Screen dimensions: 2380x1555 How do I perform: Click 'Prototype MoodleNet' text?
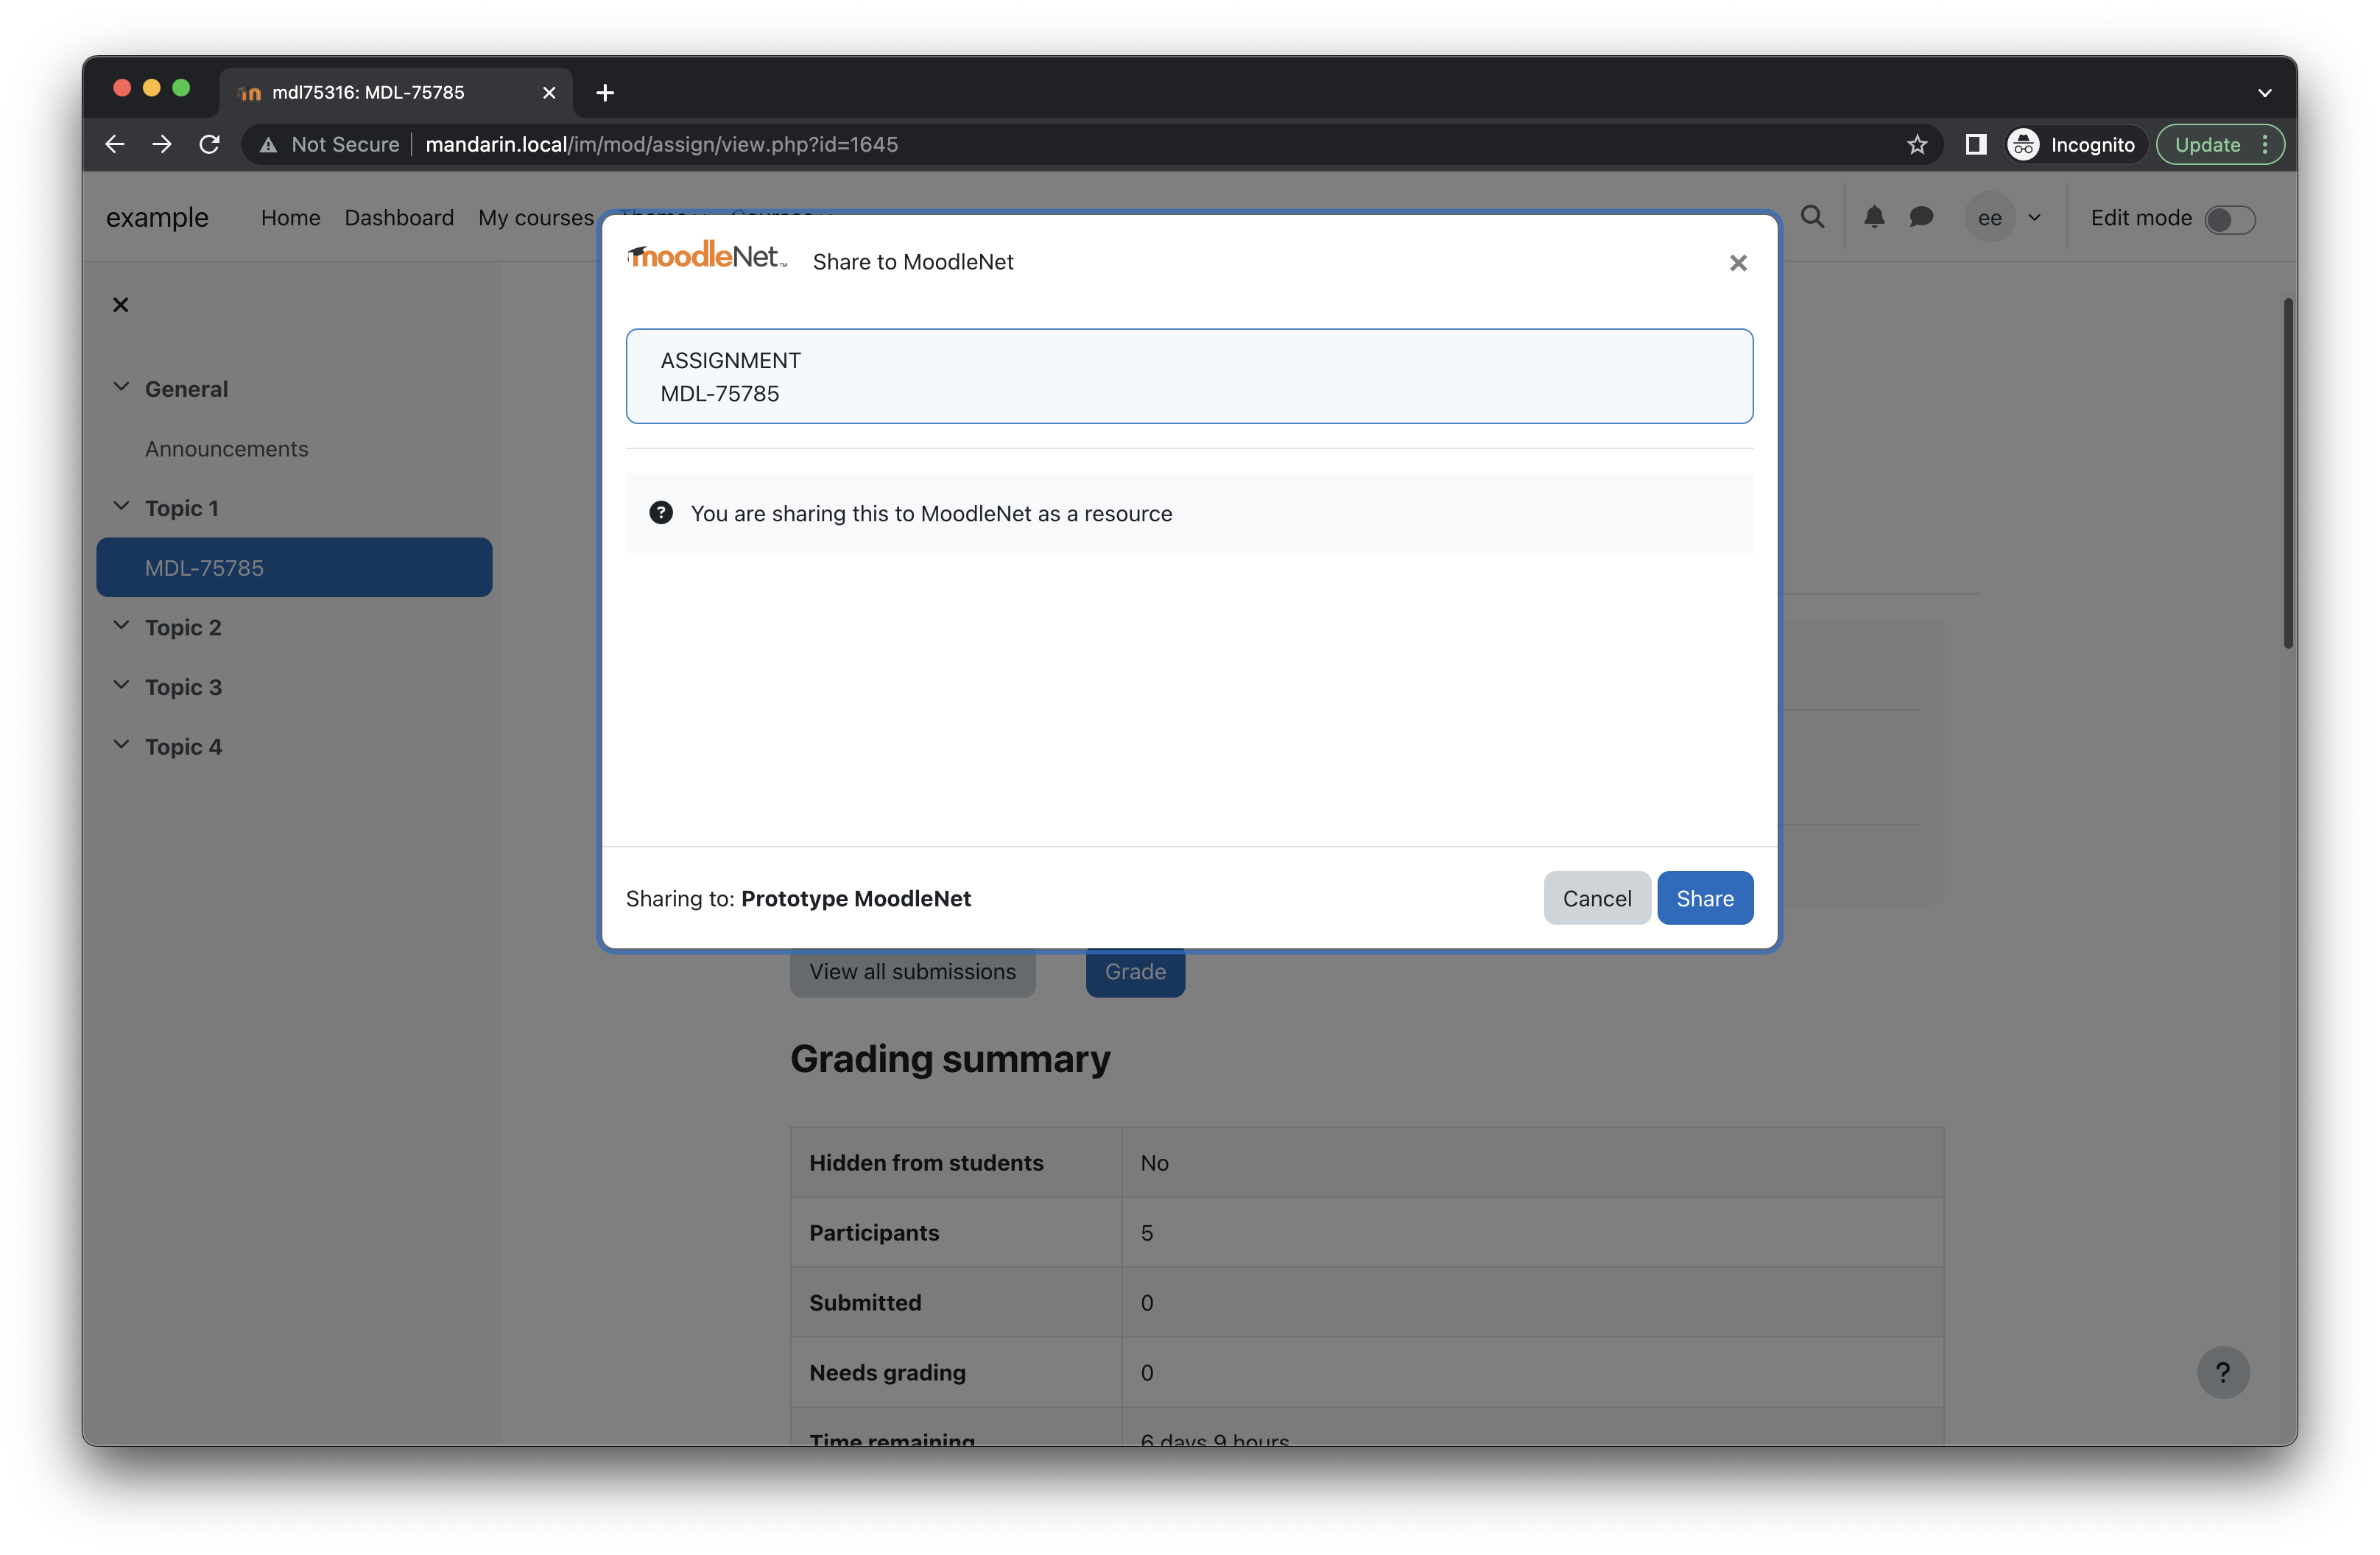[856, 898]
